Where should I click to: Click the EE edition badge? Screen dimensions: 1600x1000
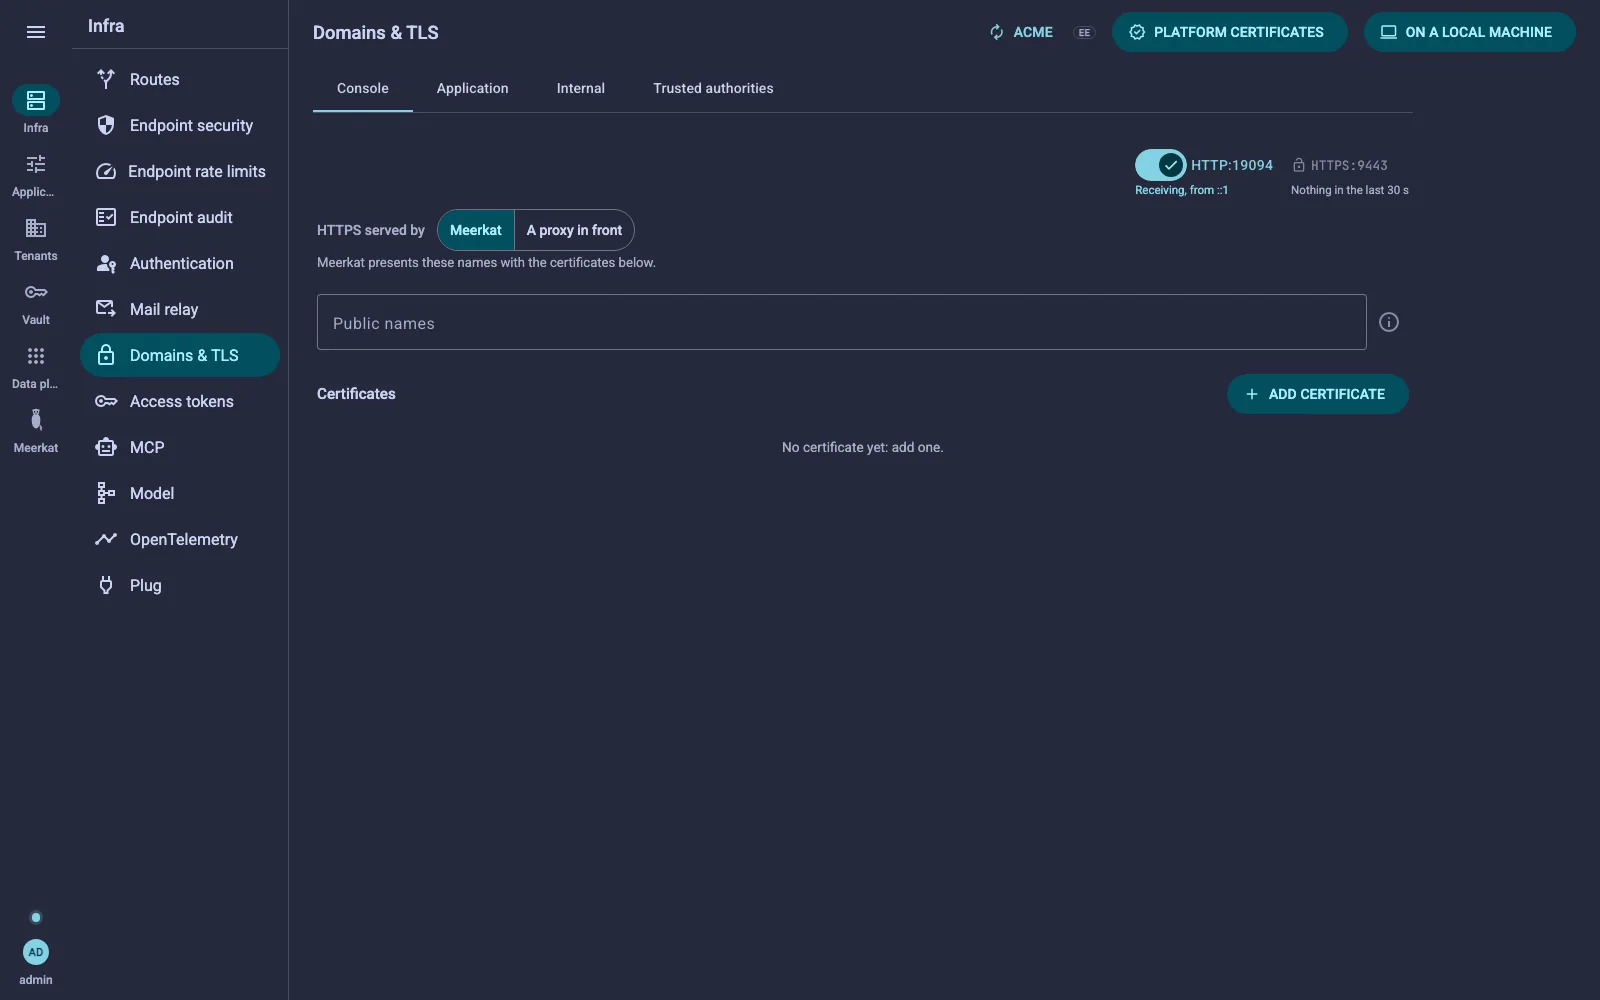tap(1084, 32)
